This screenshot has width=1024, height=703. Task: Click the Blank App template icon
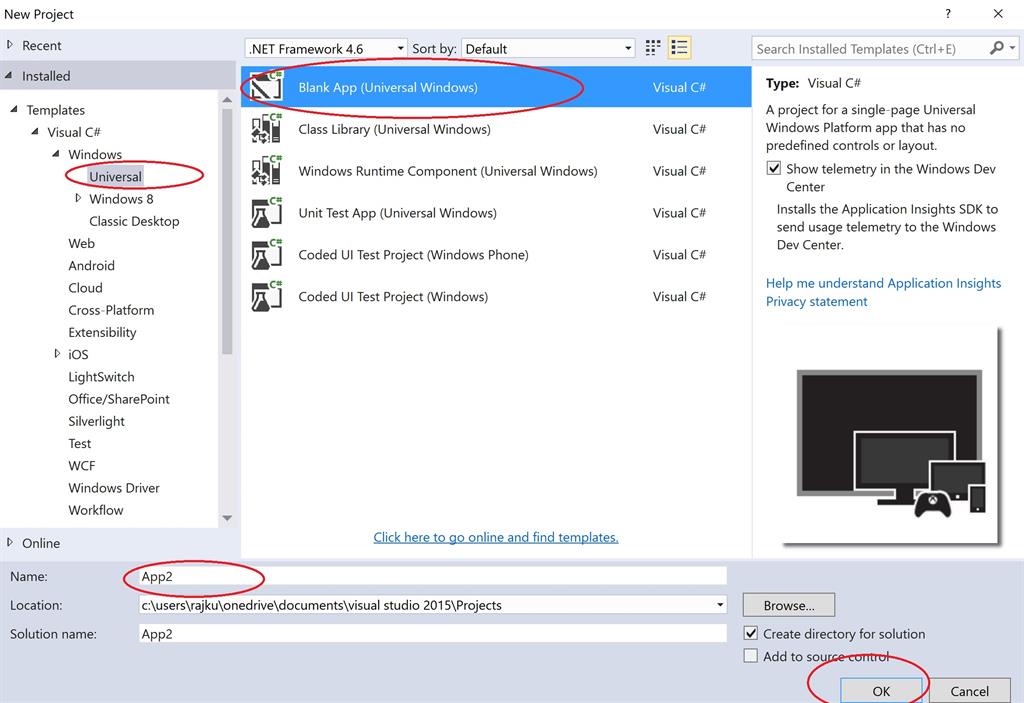[x=267, y=86]
